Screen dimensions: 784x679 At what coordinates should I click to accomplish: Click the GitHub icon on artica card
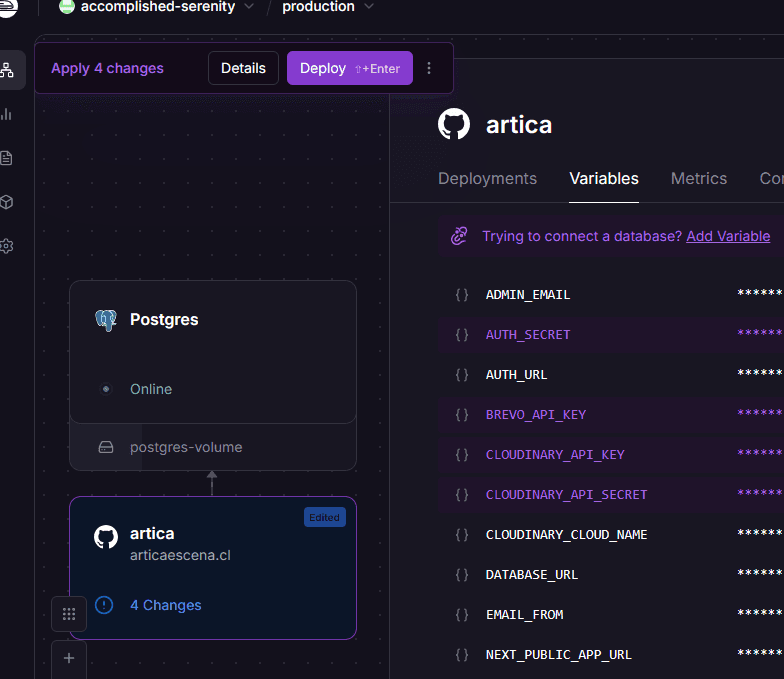click(x=106, y=536)
